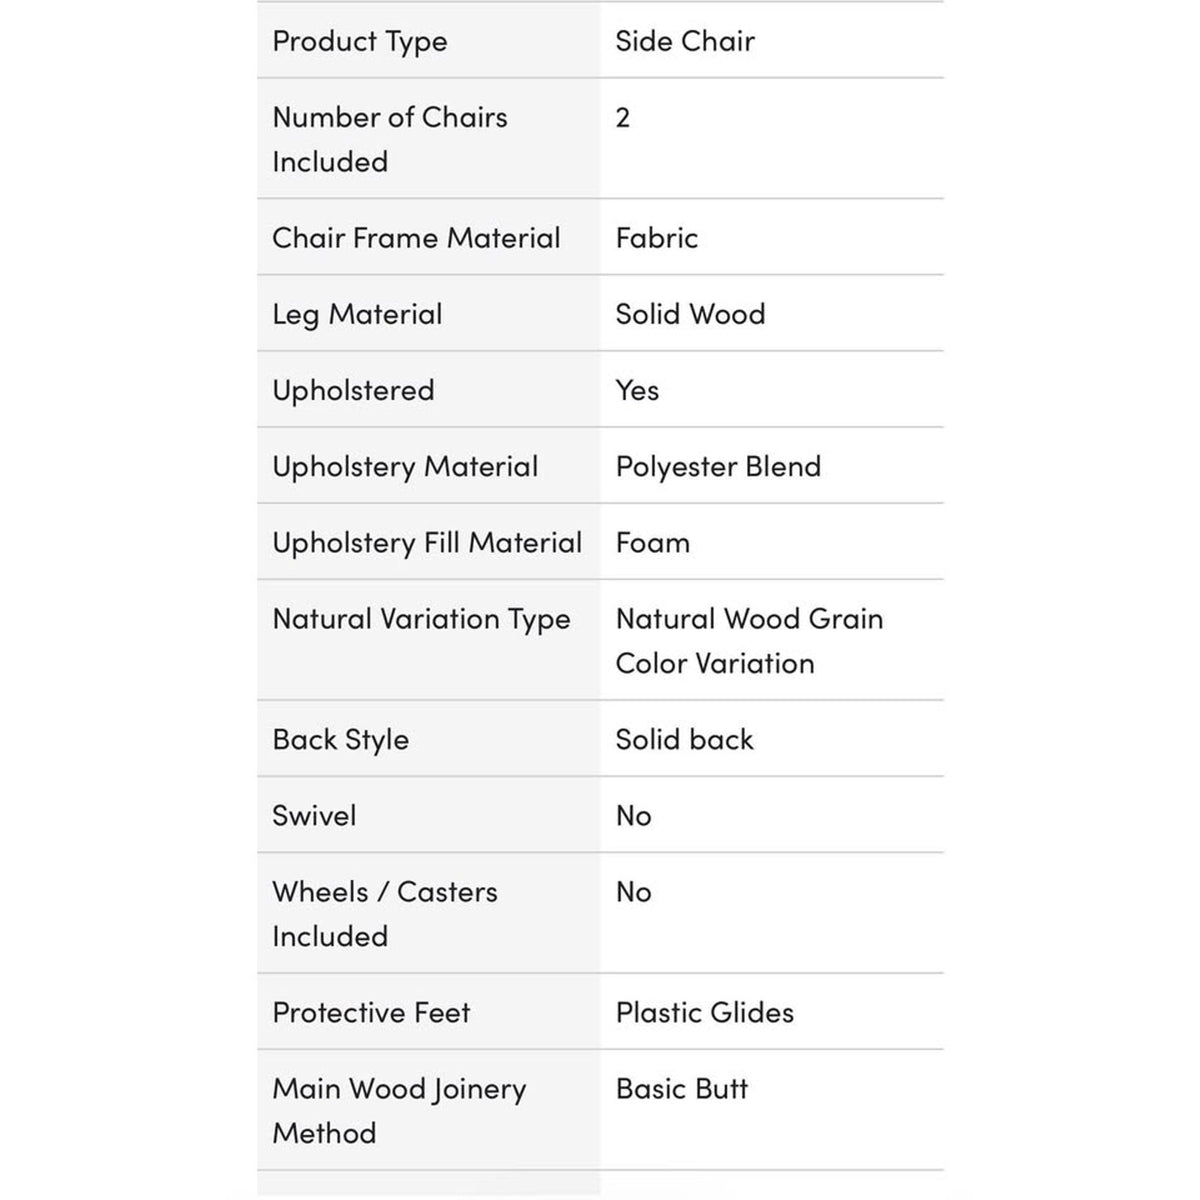Select the Fabric value text
The width and height of the screenshot is (1200, 1200).
point(657,238)
